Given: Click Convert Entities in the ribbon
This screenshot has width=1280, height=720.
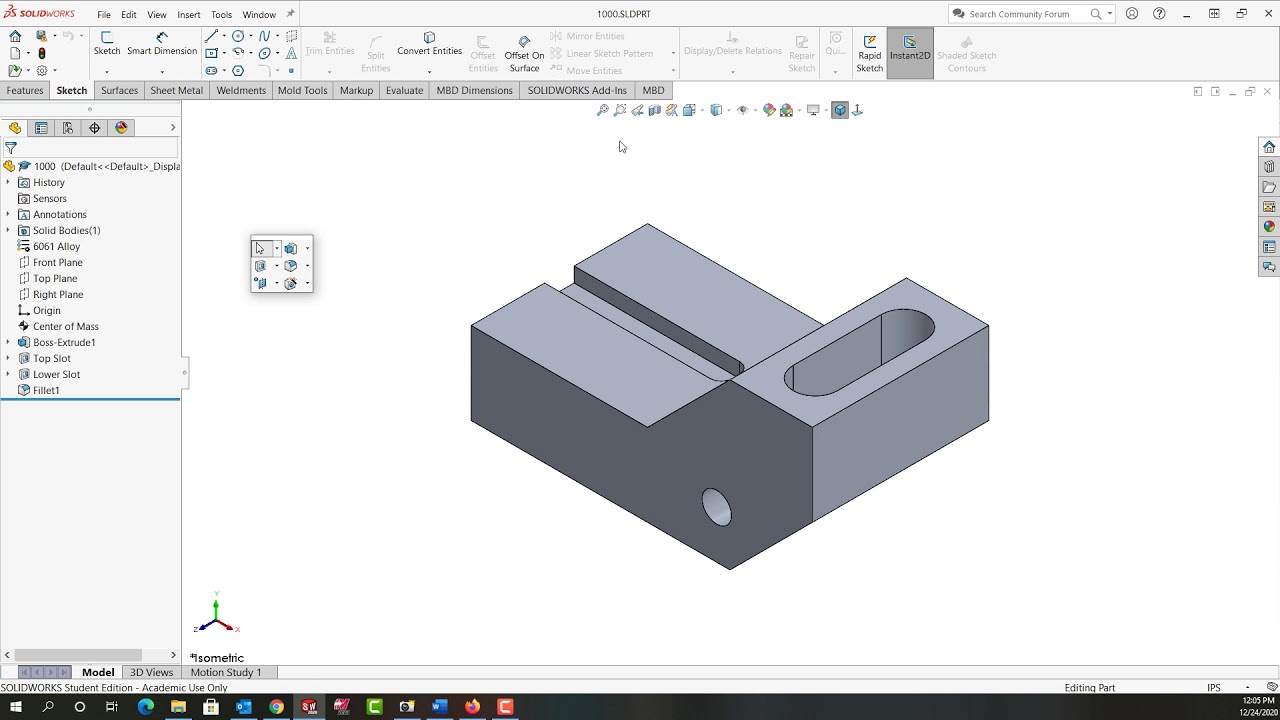Looking at the screenshot, I should [429, 44].
